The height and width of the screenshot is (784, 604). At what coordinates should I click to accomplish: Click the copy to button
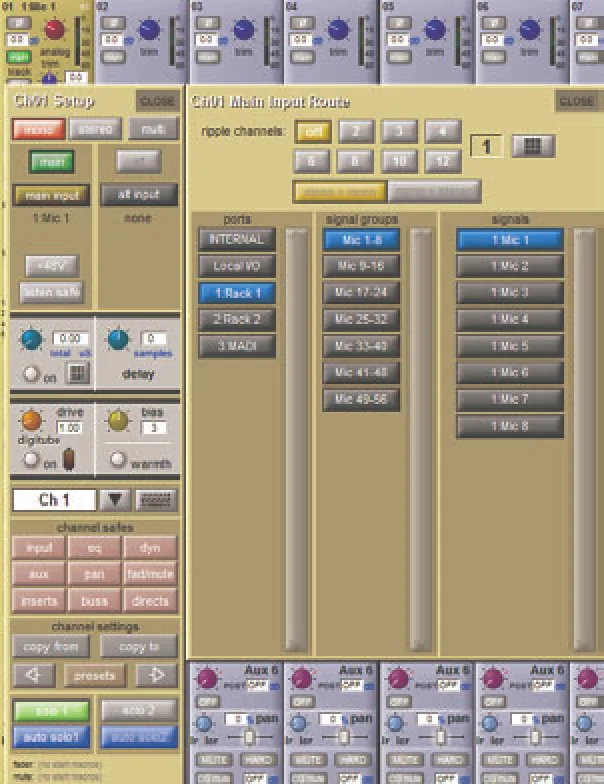coord(139,646)
